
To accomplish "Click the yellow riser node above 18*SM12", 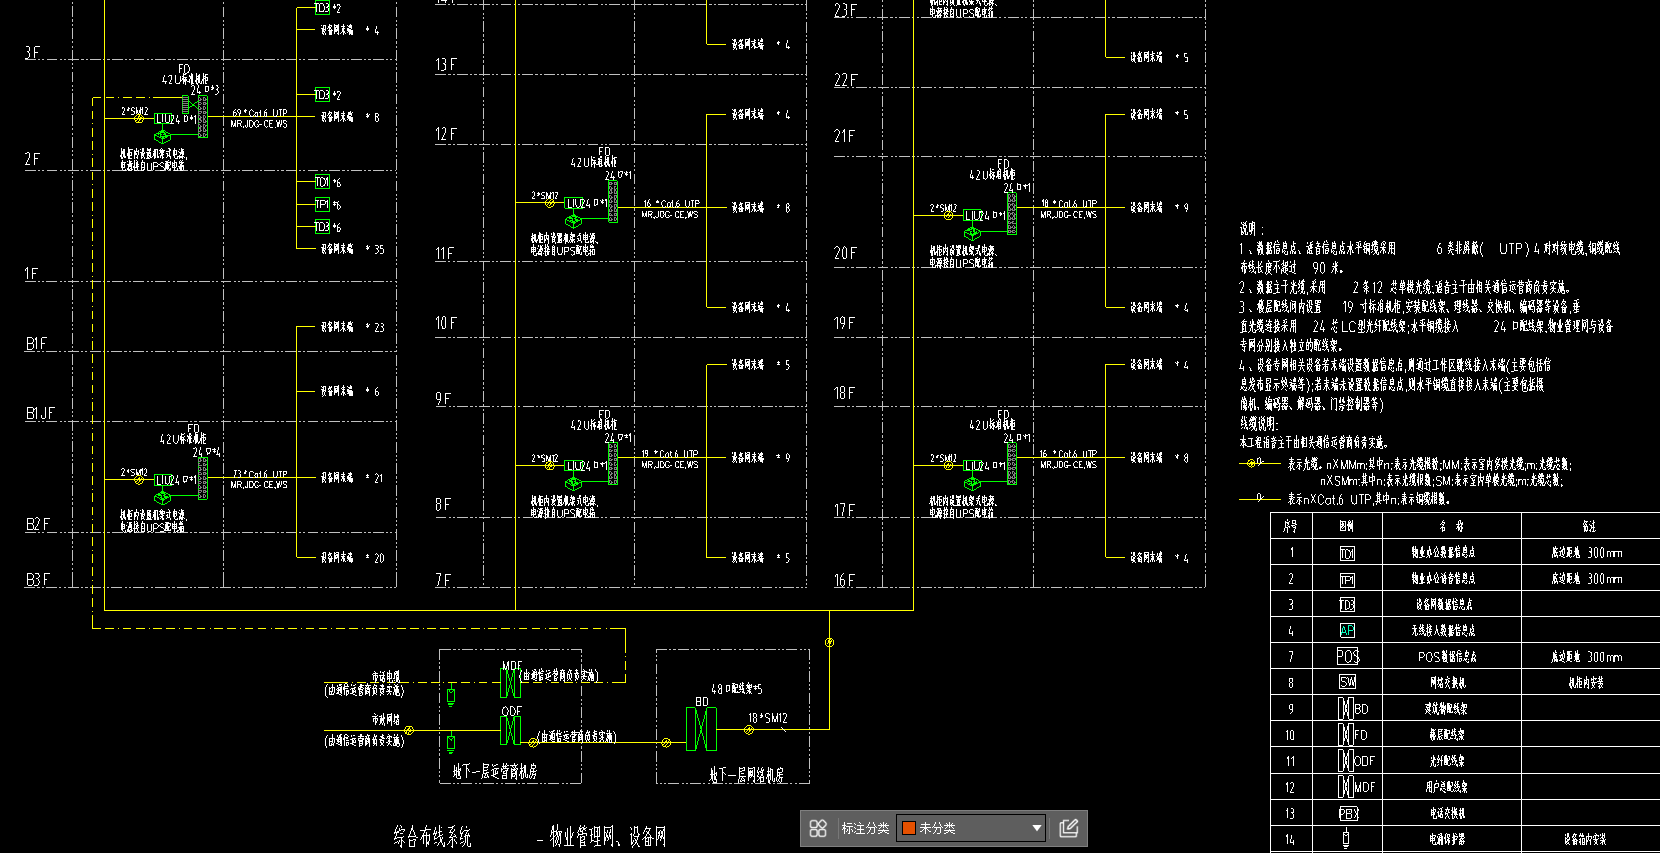I will [x=829, y=642].
